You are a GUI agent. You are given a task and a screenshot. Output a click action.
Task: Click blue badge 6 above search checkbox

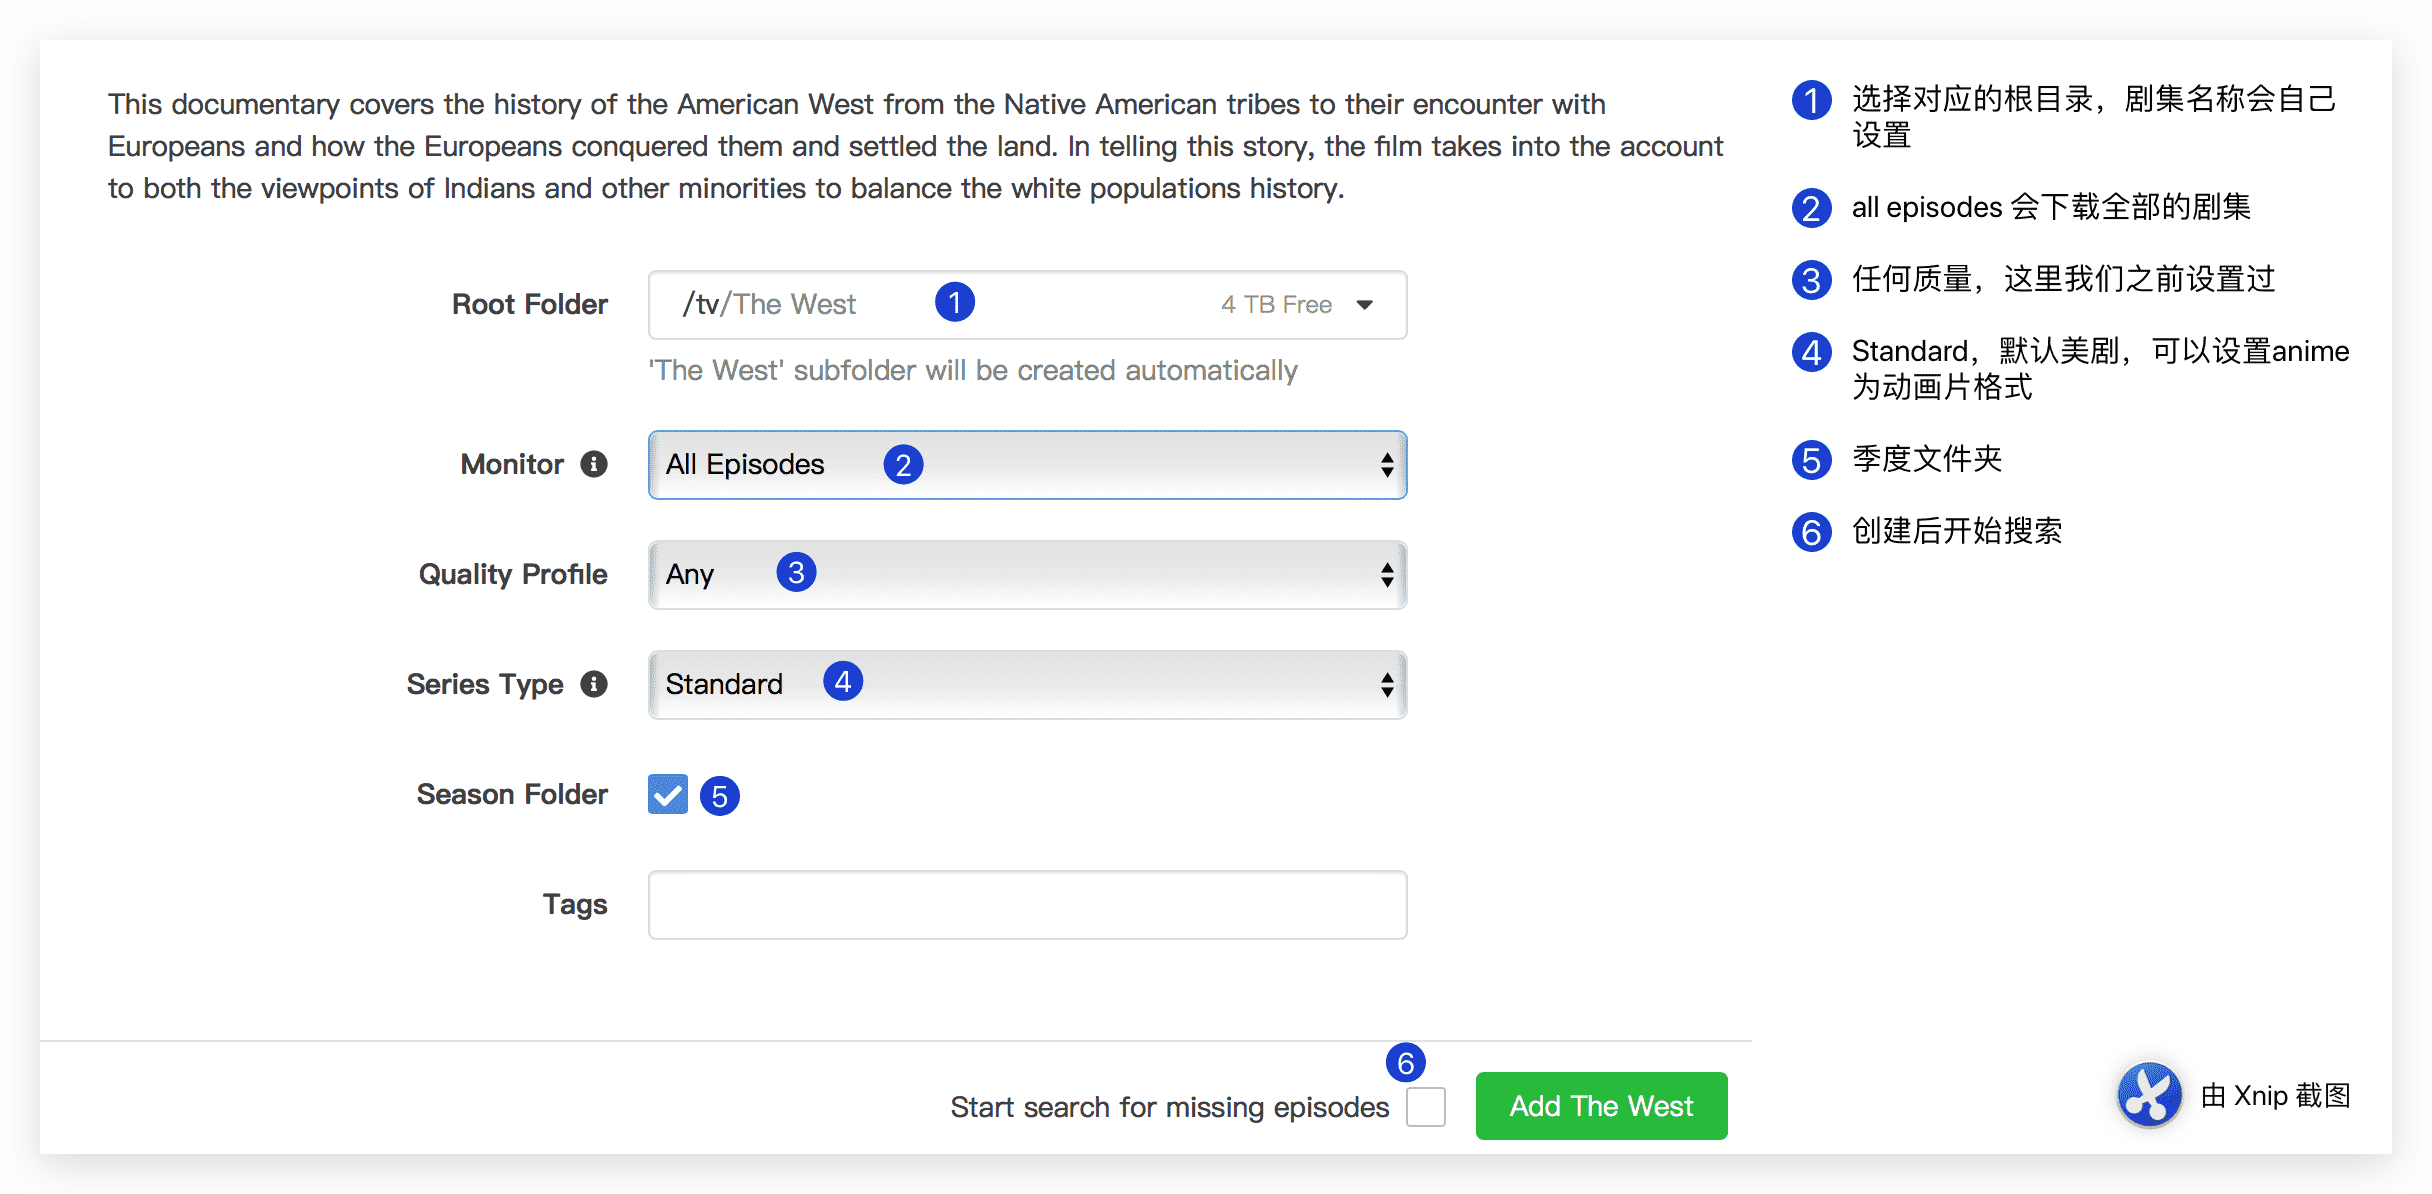1405,1062
